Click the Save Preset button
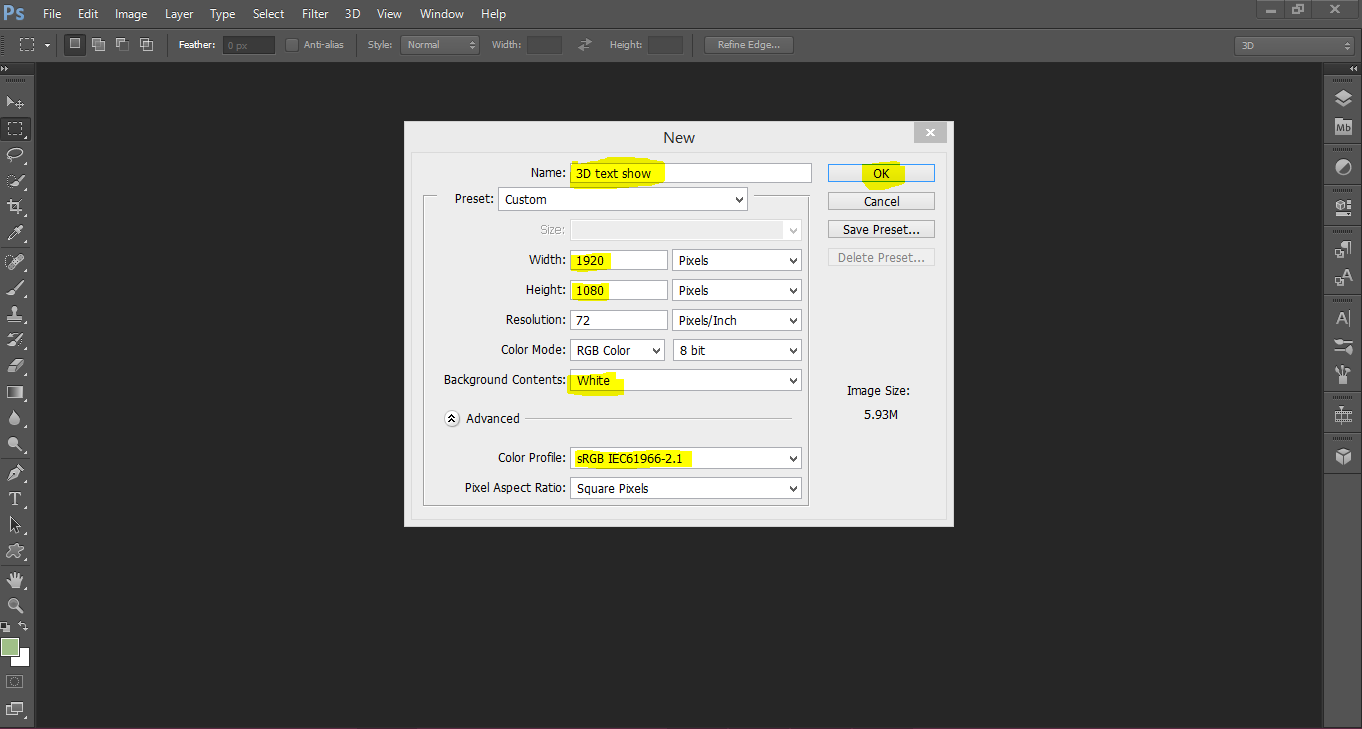 881,229
